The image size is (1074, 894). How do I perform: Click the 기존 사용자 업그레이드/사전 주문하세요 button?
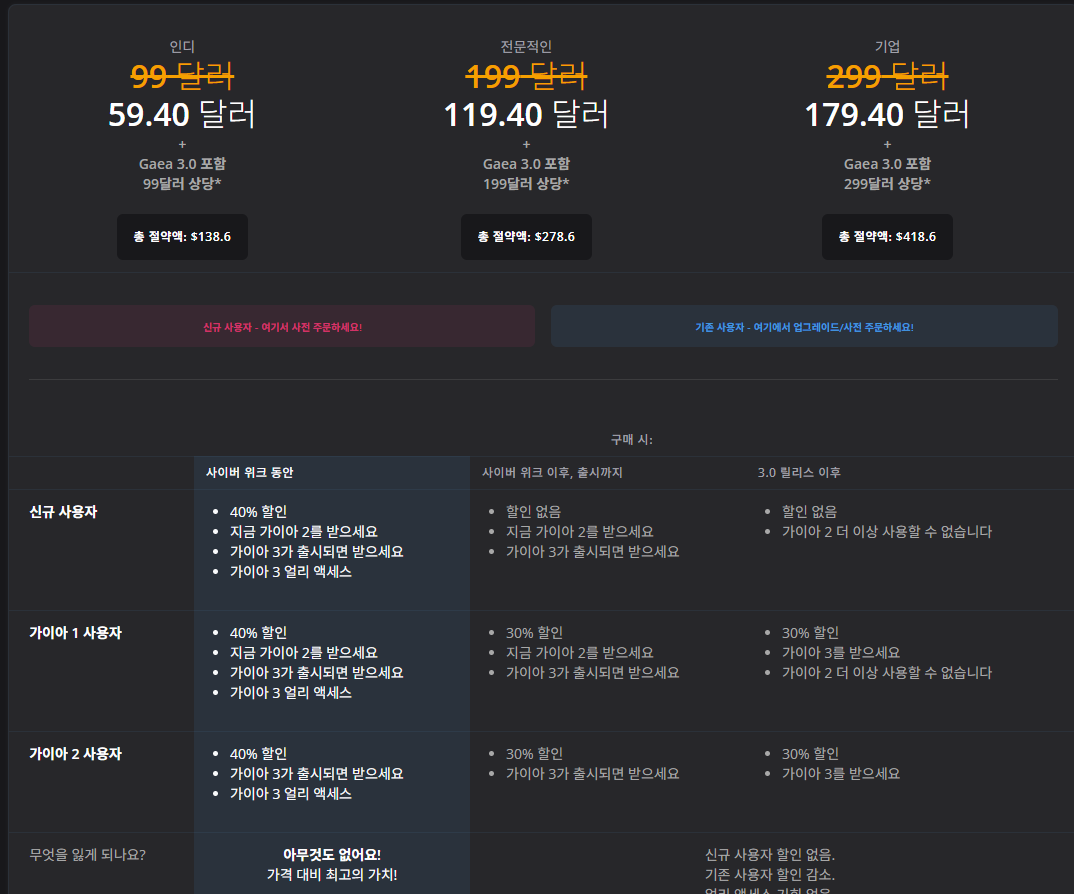point(804,327)
